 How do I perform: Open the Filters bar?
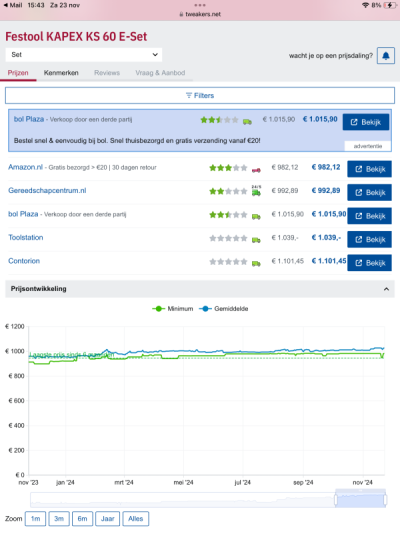coord(200,96)
